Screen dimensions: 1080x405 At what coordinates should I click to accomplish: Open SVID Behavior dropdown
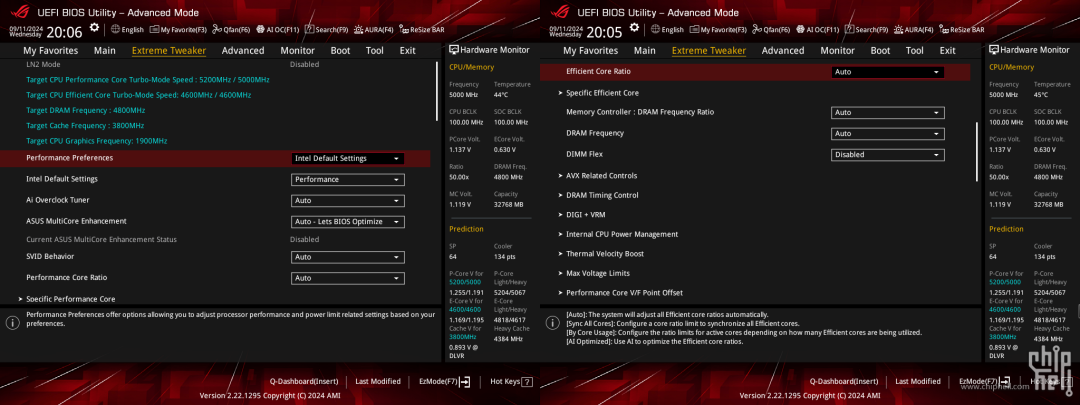click(348, 257)
